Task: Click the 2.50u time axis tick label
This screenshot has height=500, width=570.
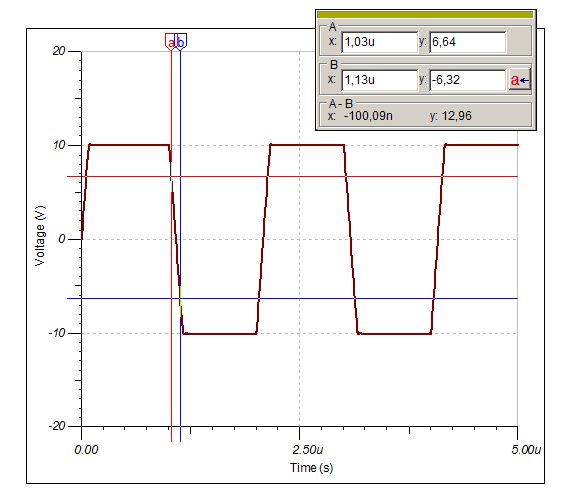Action: click(308, 450)
